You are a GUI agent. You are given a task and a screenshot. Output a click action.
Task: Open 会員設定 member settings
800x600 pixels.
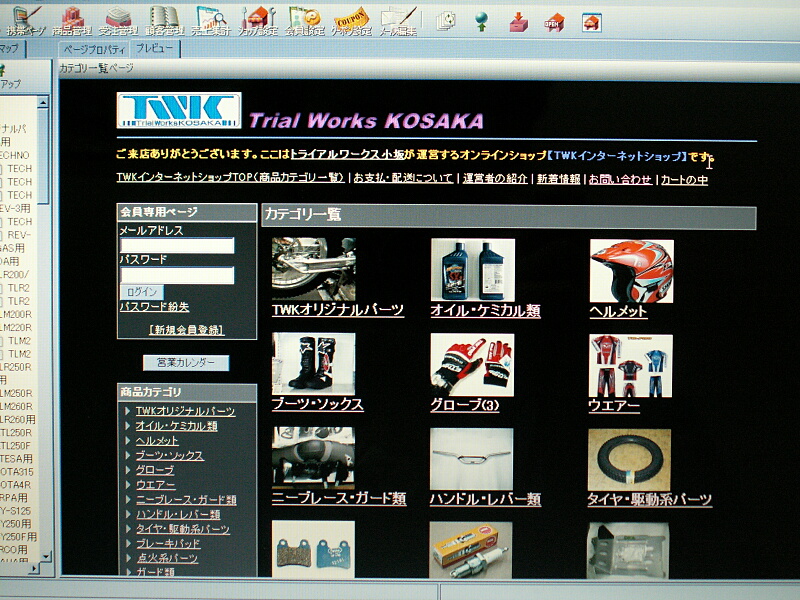305,20
